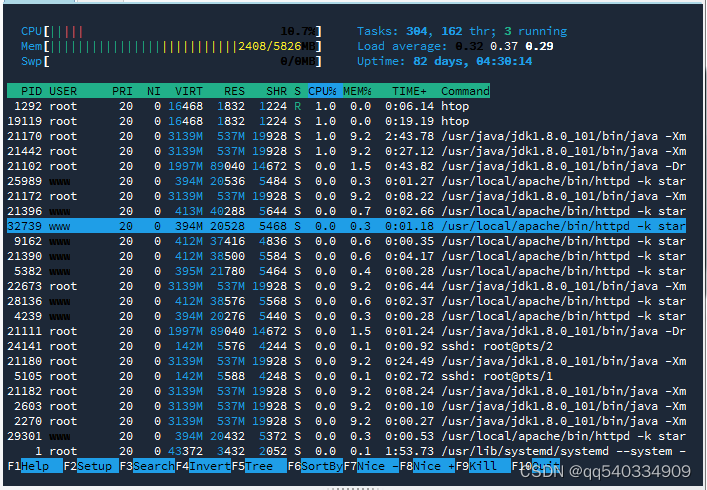Select java -Dr process row PID 21102
707x490 pixels.
[x=346, y=166]
